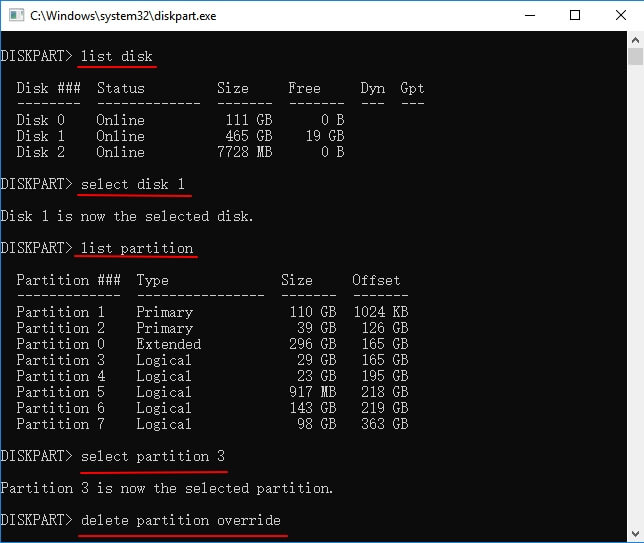
Task: Click the Partition 0 Extended row
Action: 210,344
